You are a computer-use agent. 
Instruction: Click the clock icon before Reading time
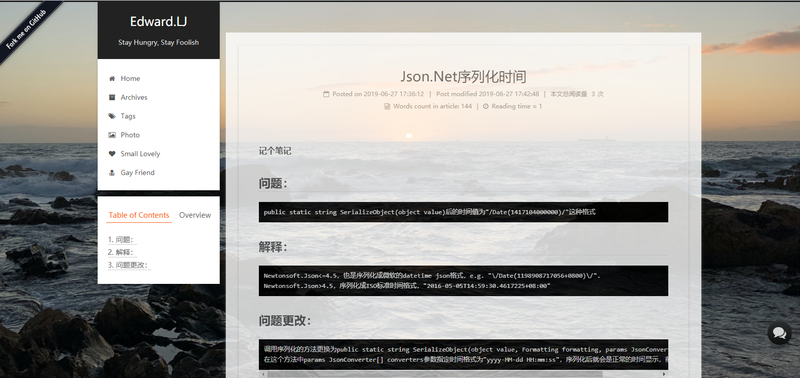(x=486, y=107)
